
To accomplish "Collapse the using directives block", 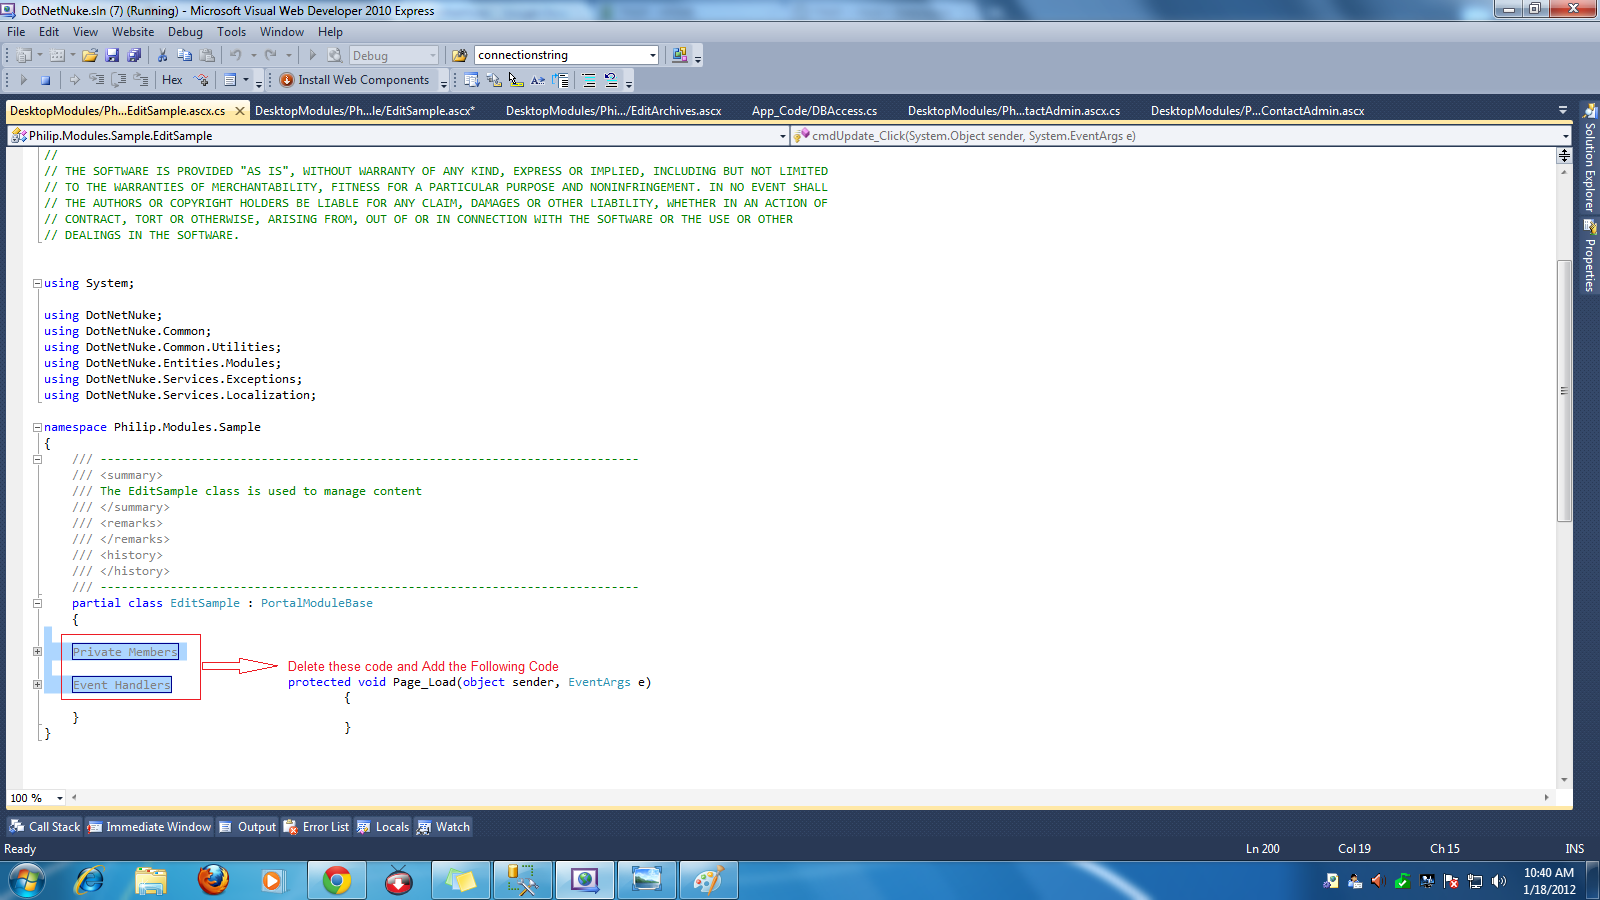I will click(x=37, y=283).
